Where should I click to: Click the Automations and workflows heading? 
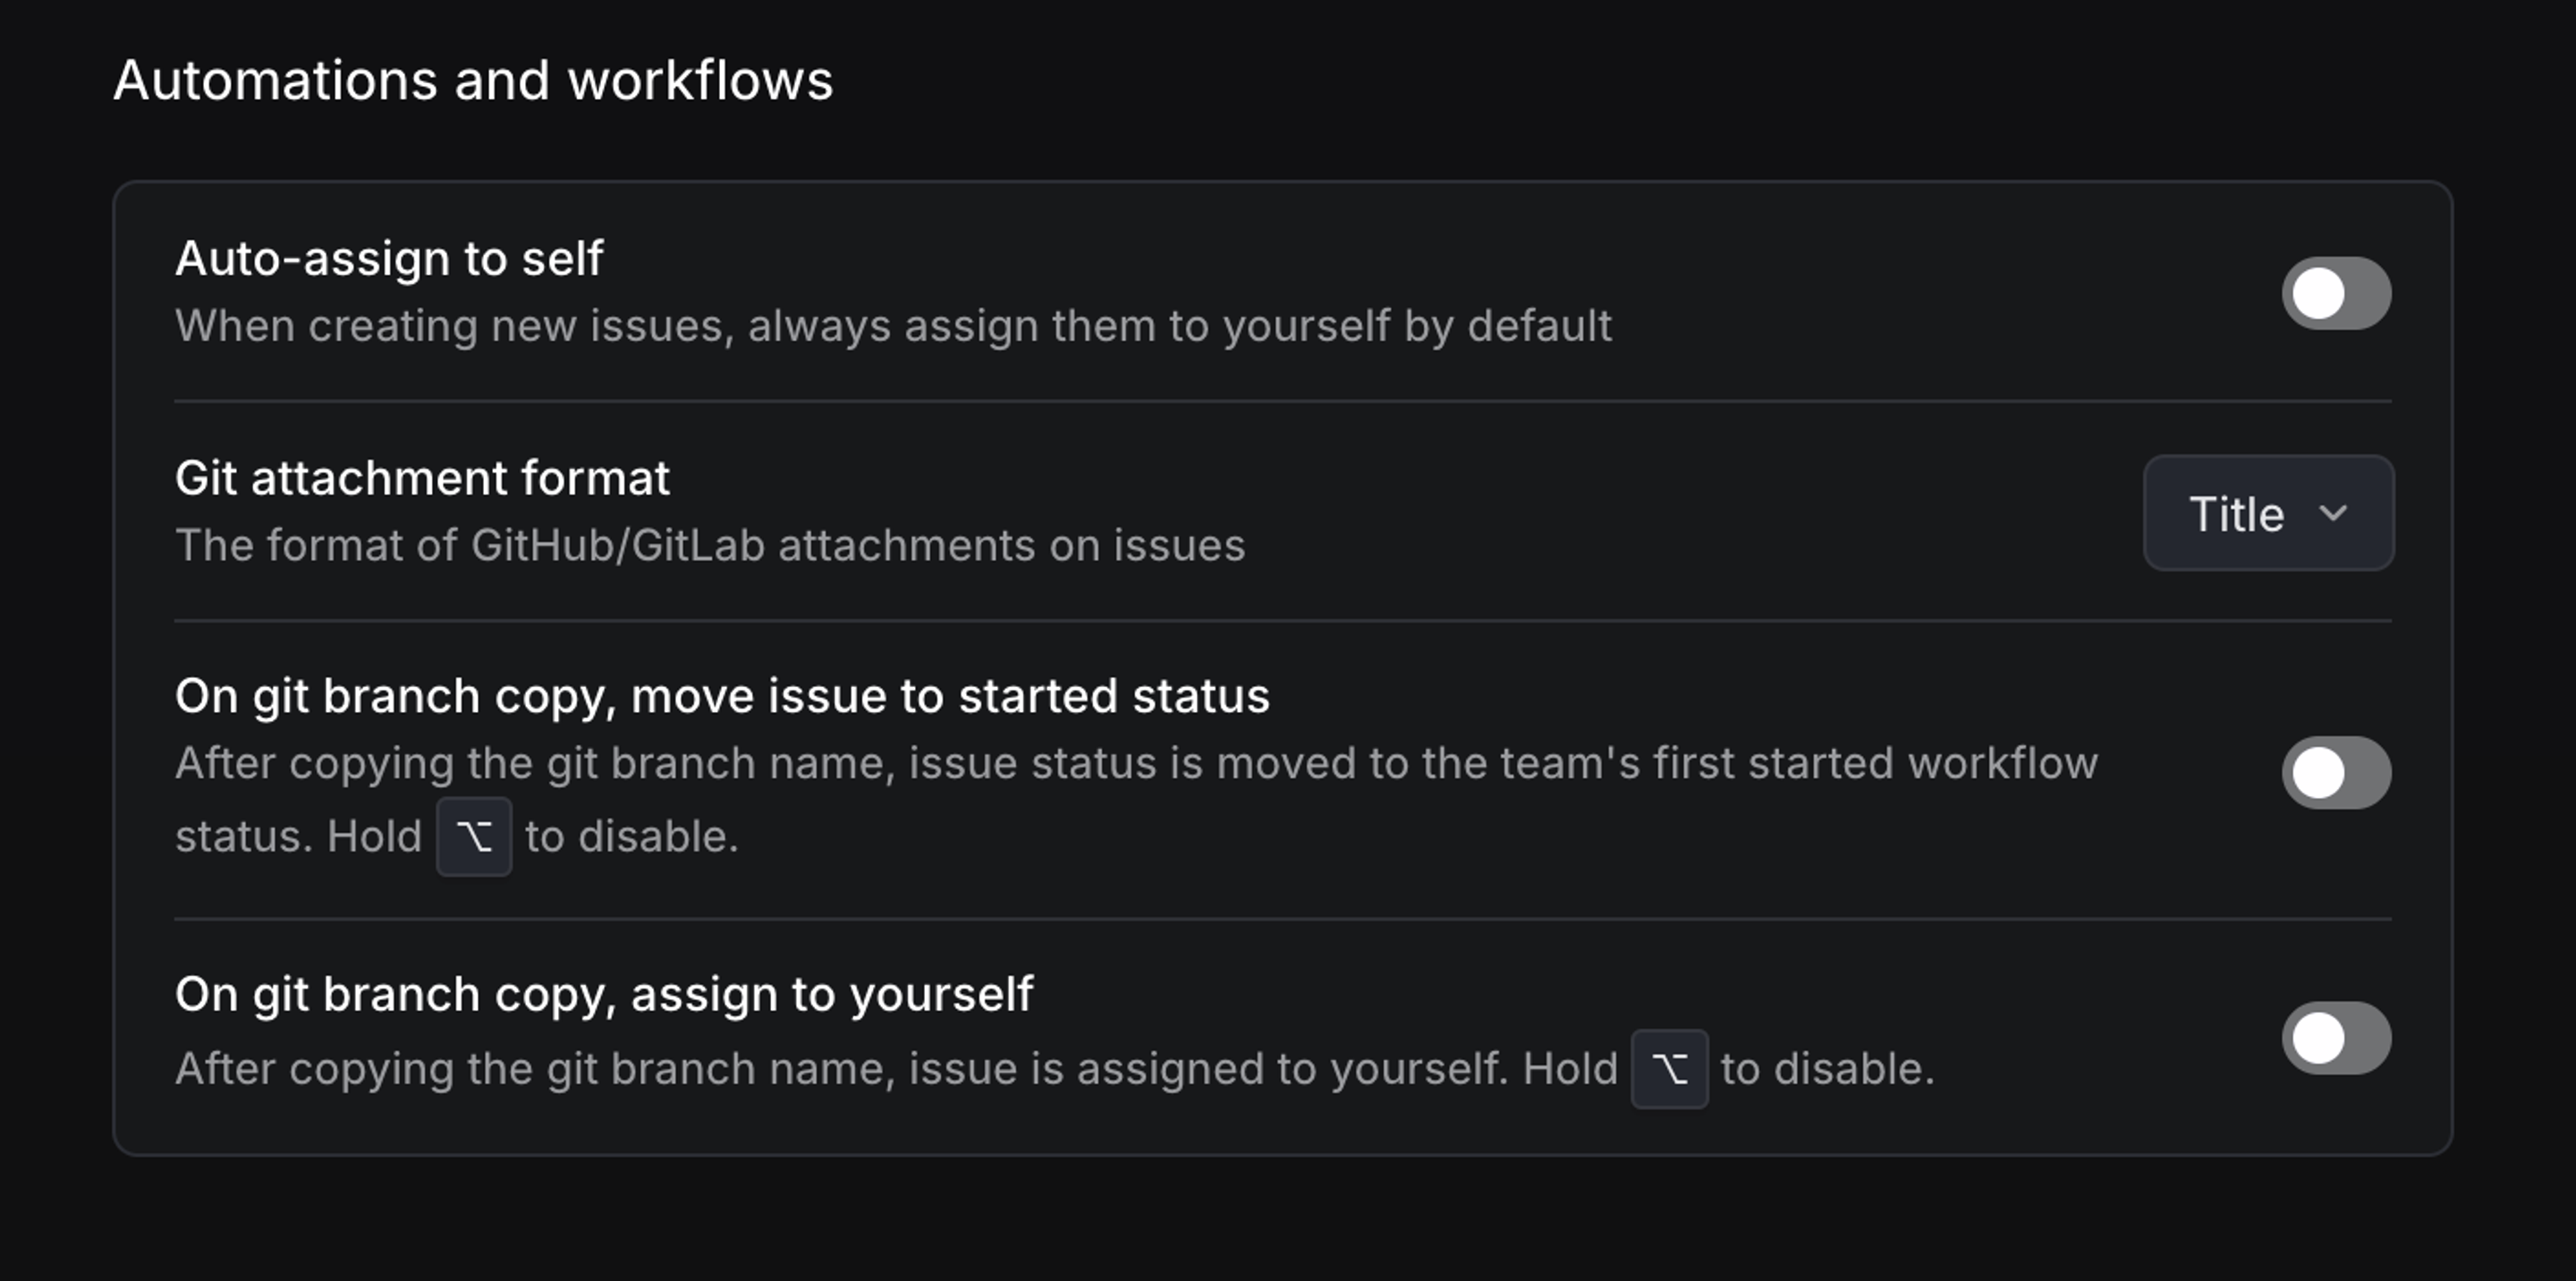[473, 78]
